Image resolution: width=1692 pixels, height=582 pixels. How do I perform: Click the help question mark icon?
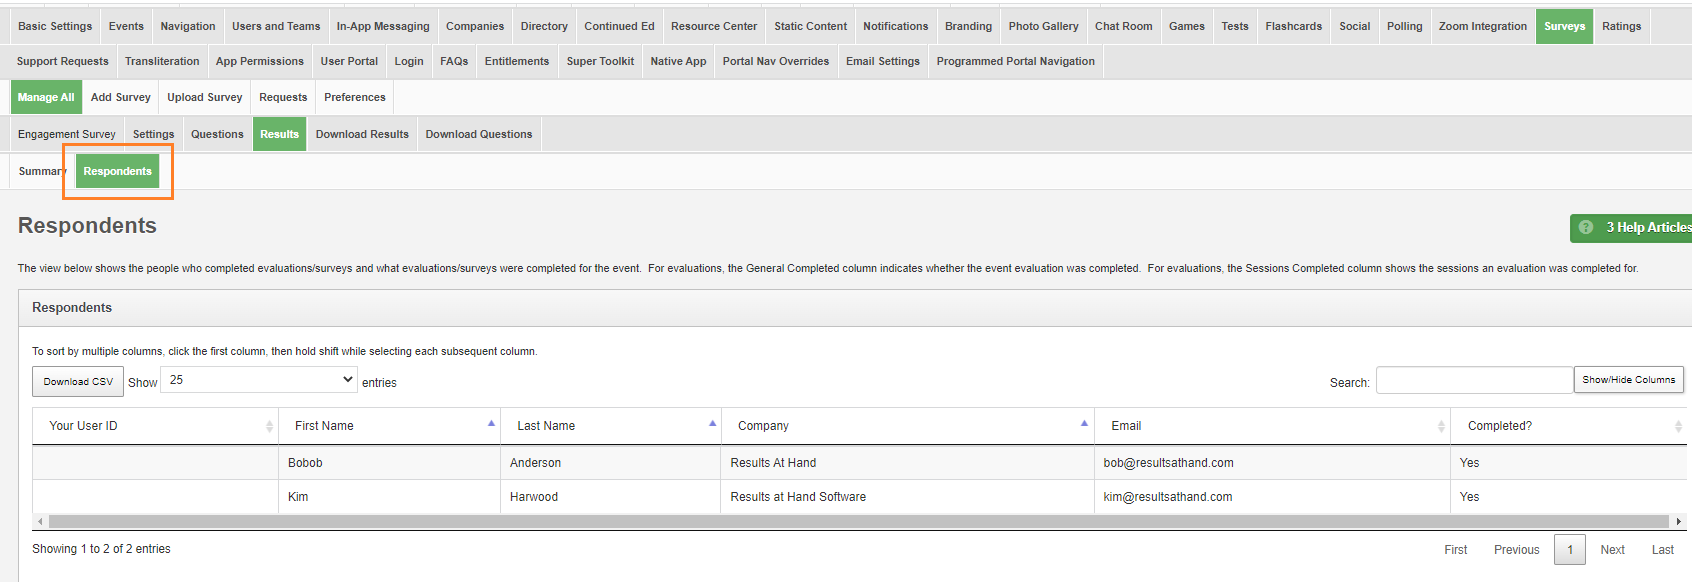pyautogui.click(x=1586, y=228)
